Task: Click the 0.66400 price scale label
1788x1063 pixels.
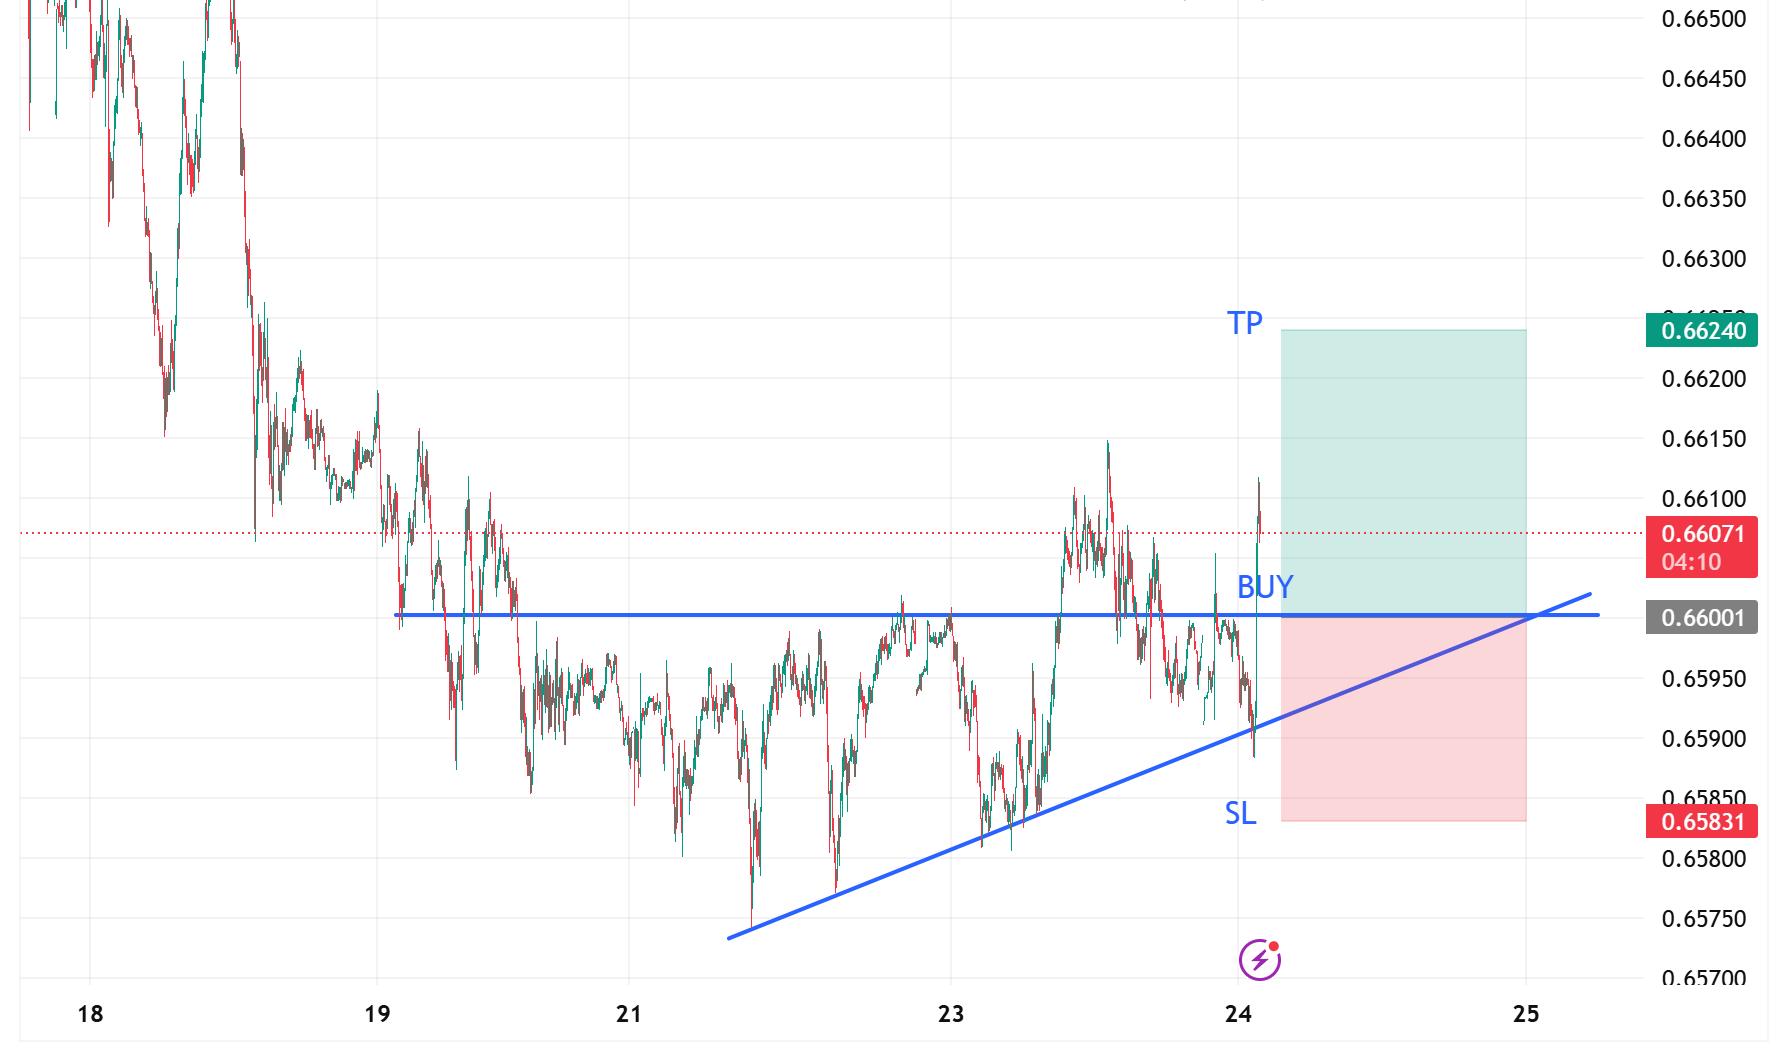Action: [x=1703, y=139]
